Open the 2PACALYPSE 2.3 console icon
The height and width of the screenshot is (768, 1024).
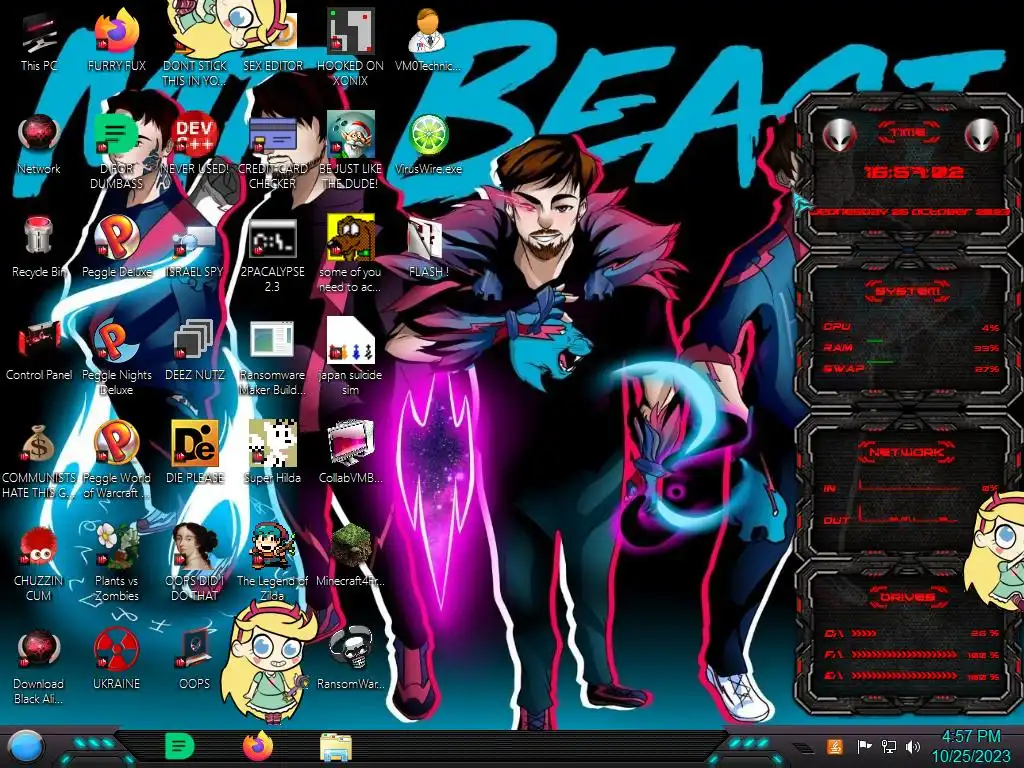(x=273, y=253)
